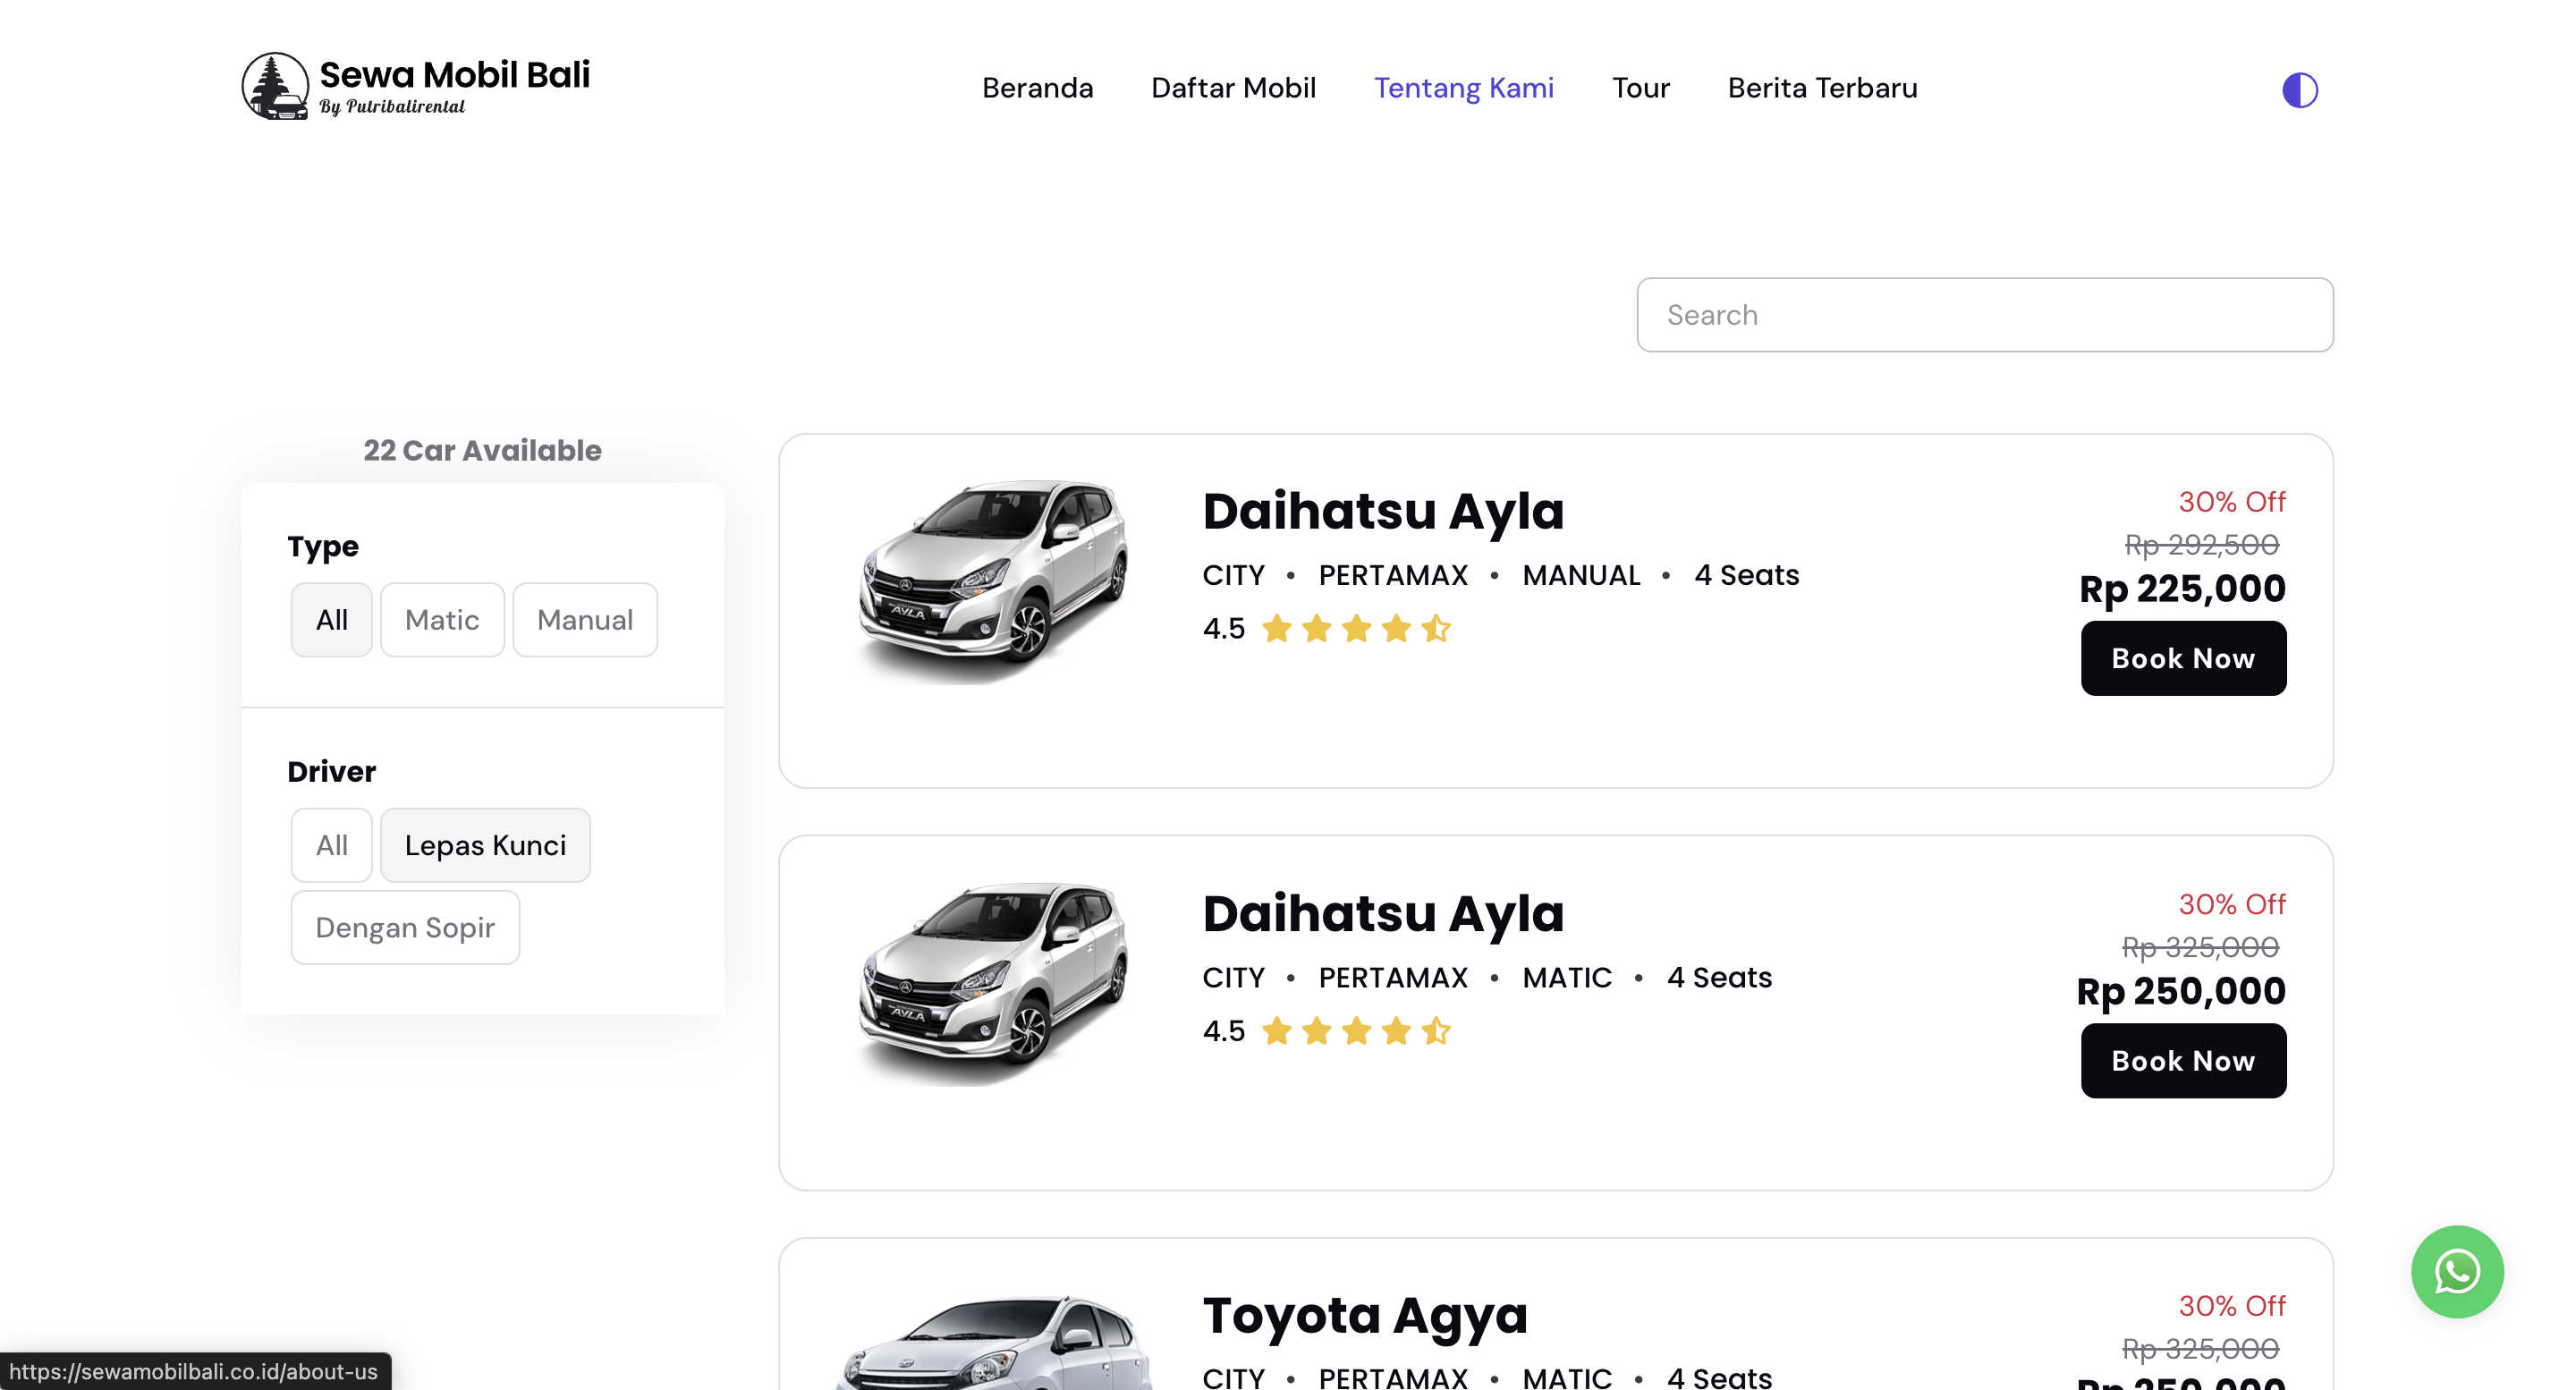
Task: Open Berita Terbaru from the navigation
Action: 1821,88
